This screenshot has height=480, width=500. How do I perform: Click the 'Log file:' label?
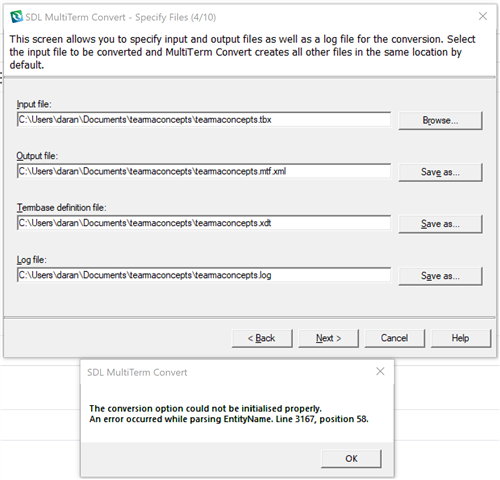click(x=32, y=260)
